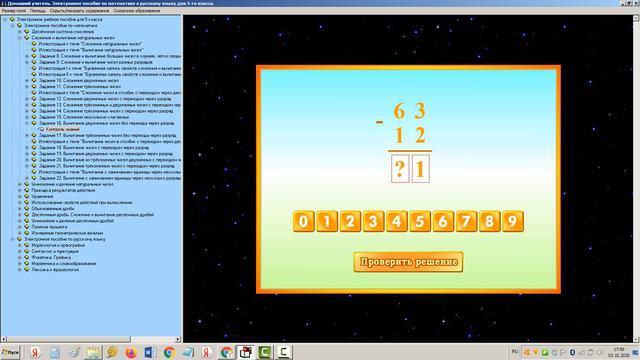This screenshot has height=360, width=640.
Task: Open the 'Размер поля' menu
Action: 13,11
